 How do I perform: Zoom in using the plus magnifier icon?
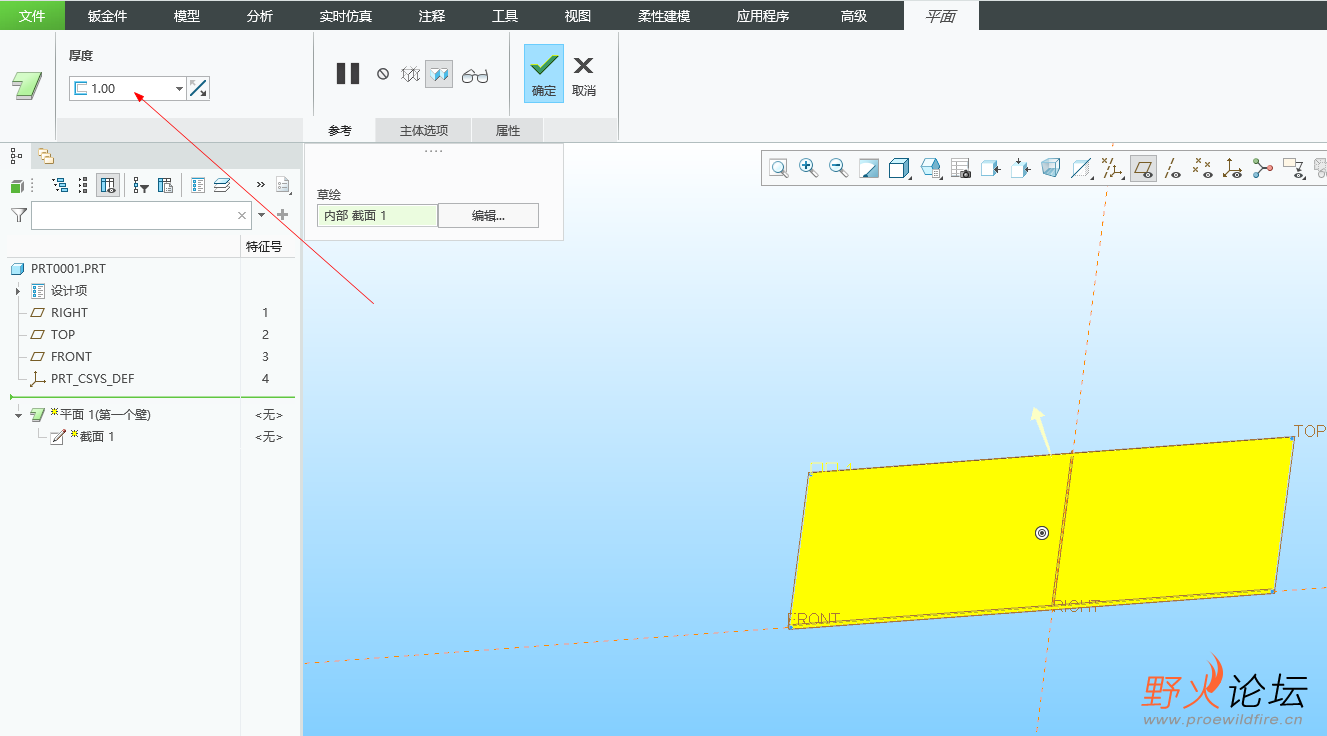pyautogui.click(x=809, y=168)
